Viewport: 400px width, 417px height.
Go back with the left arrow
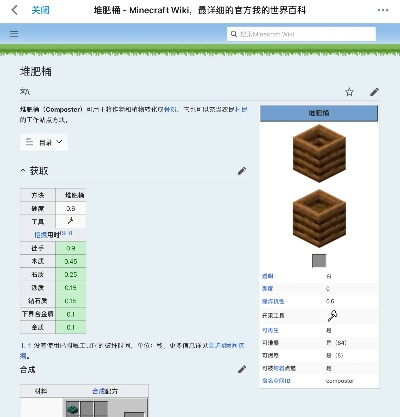pos(15,10)
